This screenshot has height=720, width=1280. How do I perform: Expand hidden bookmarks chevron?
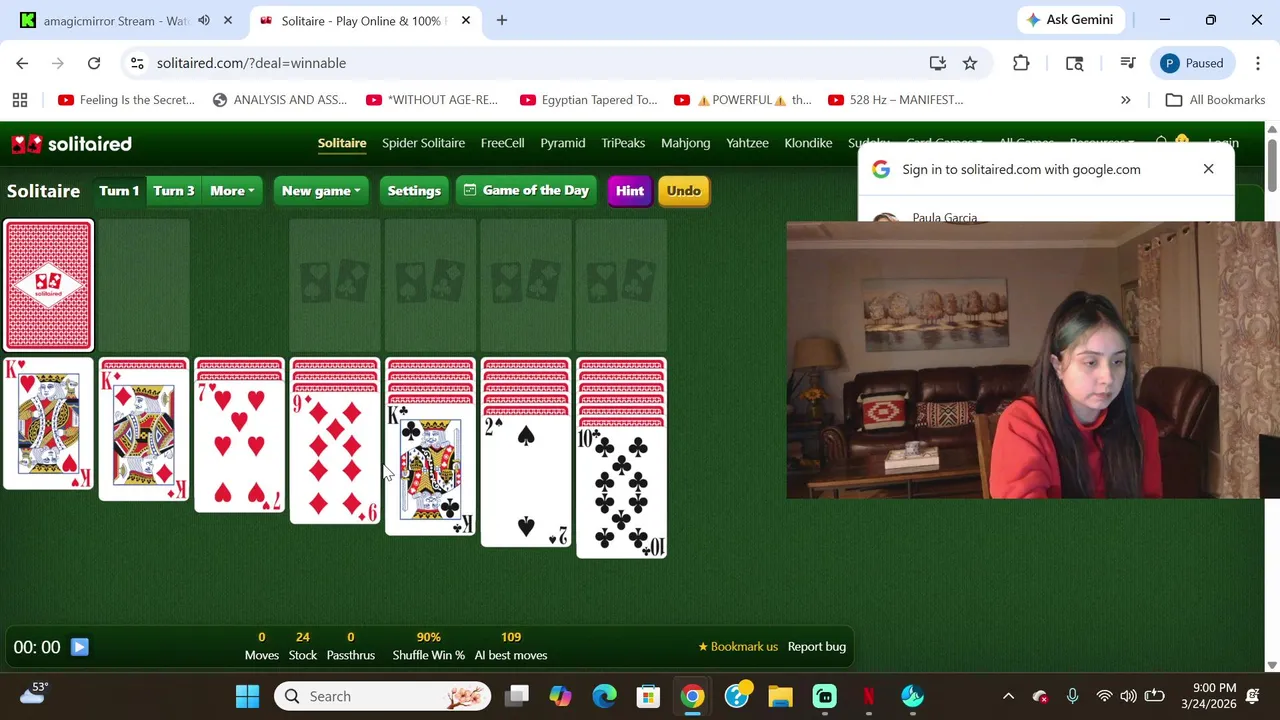pyautogui.click(x=1126, y=100)
